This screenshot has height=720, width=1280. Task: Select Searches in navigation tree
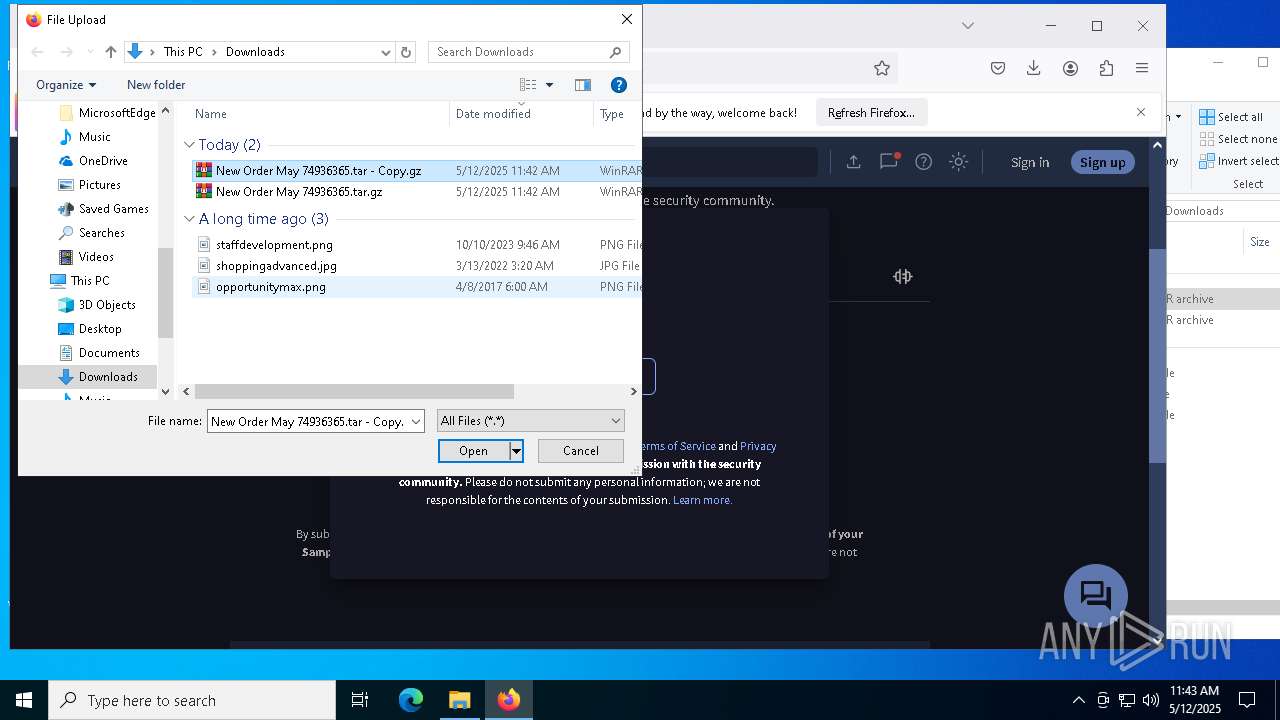[92, 233]
